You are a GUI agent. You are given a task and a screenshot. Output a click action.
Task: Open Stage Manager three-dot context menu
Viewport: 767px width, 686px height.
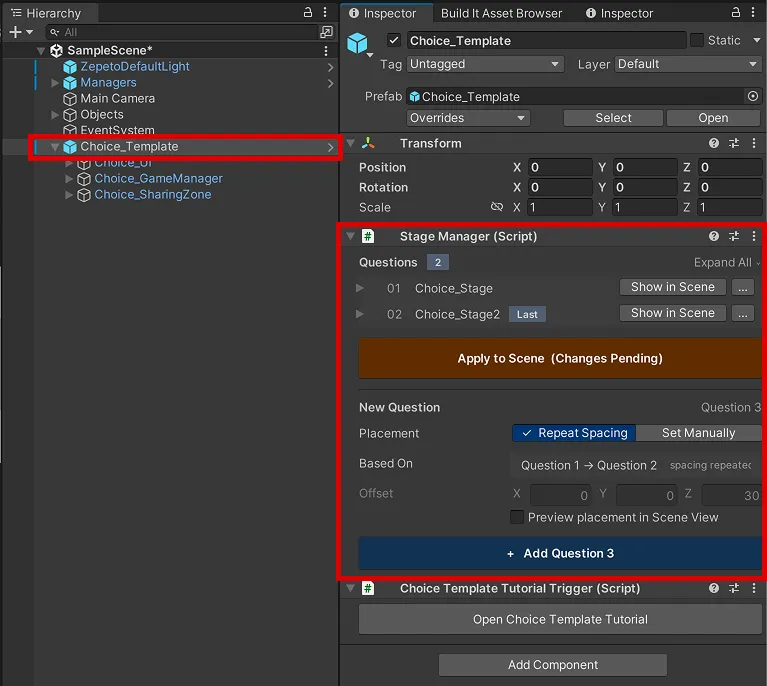pyautogui.click(x=753, y=236)
